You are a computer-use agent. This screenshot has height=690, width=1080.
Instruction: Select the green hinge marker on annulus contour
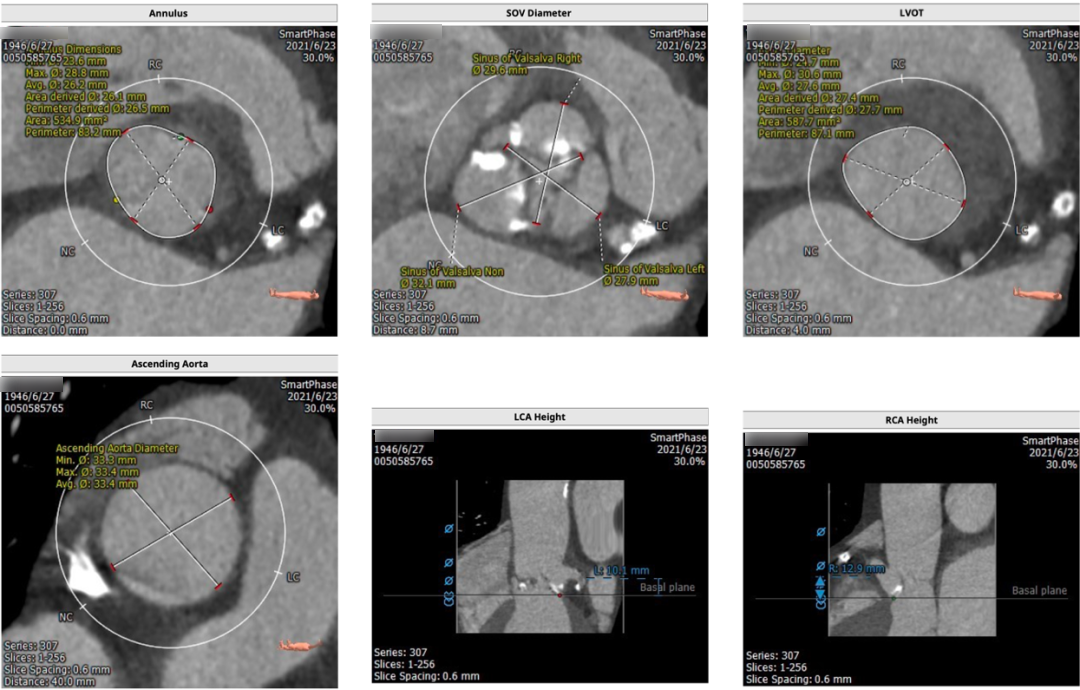click(x=181, y=137)
